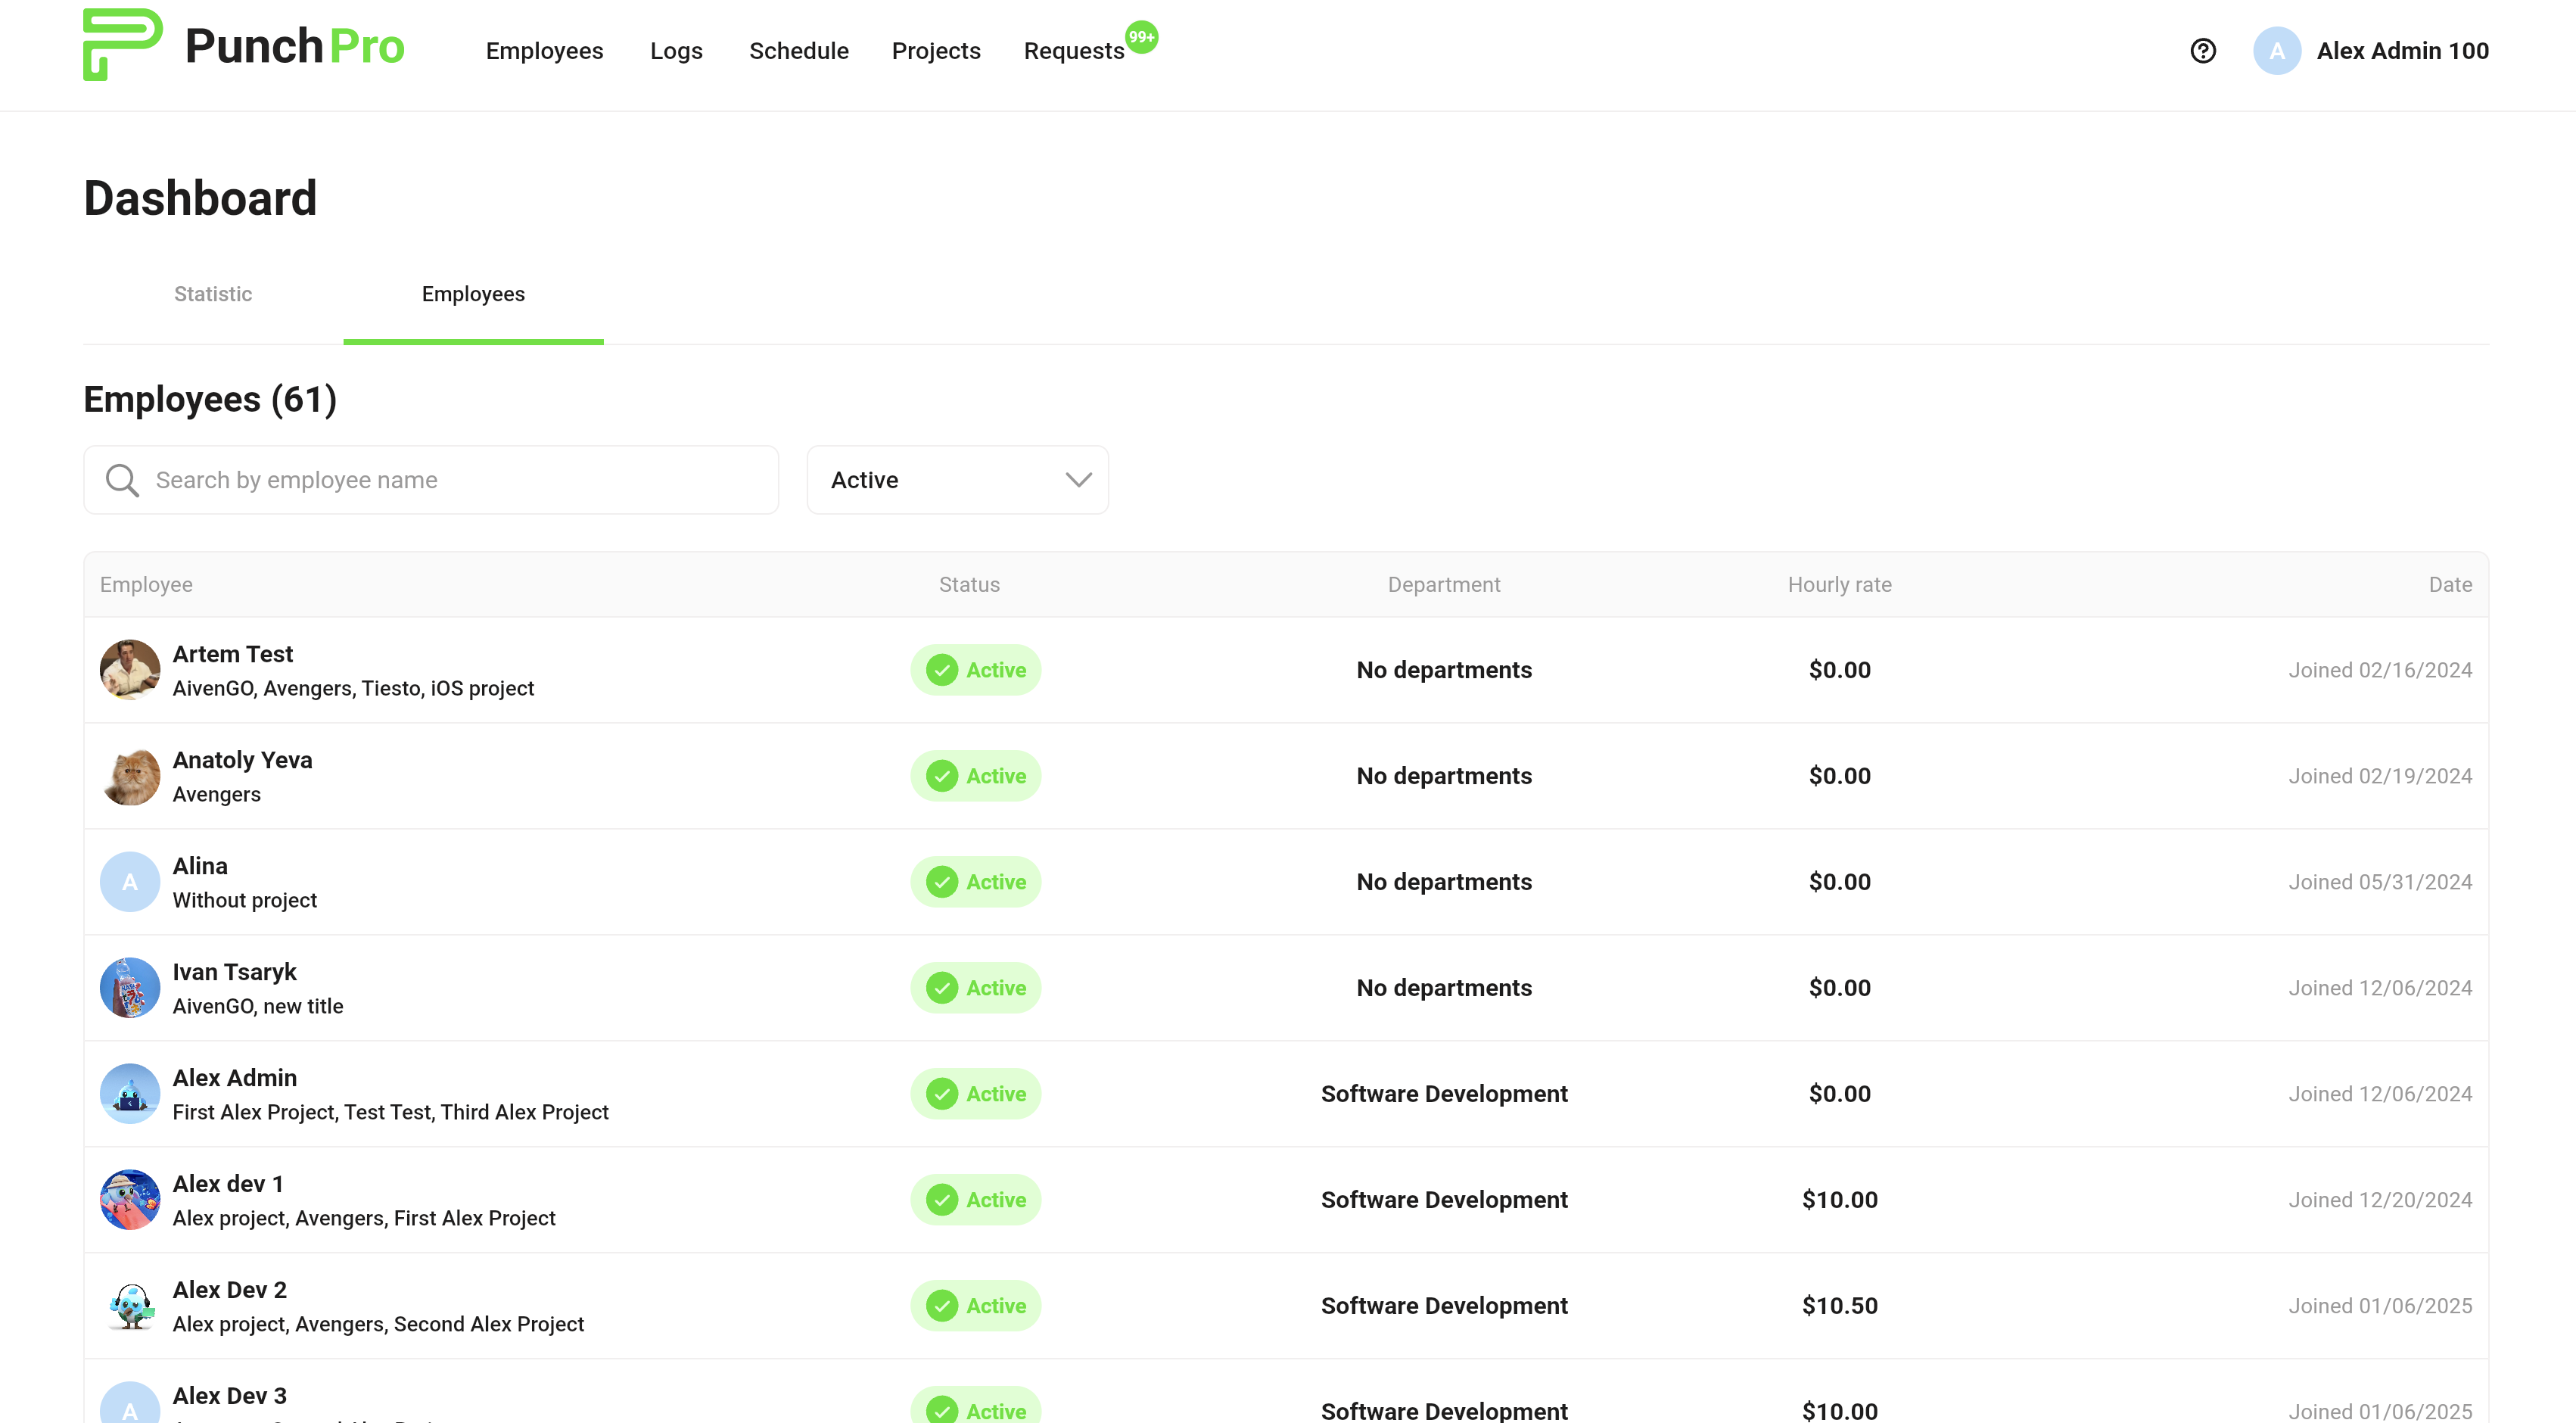Viewport: 2576px width, 1423px height.
Task: Select the Employees dashboard tab
Action: [x=473, y=294]
